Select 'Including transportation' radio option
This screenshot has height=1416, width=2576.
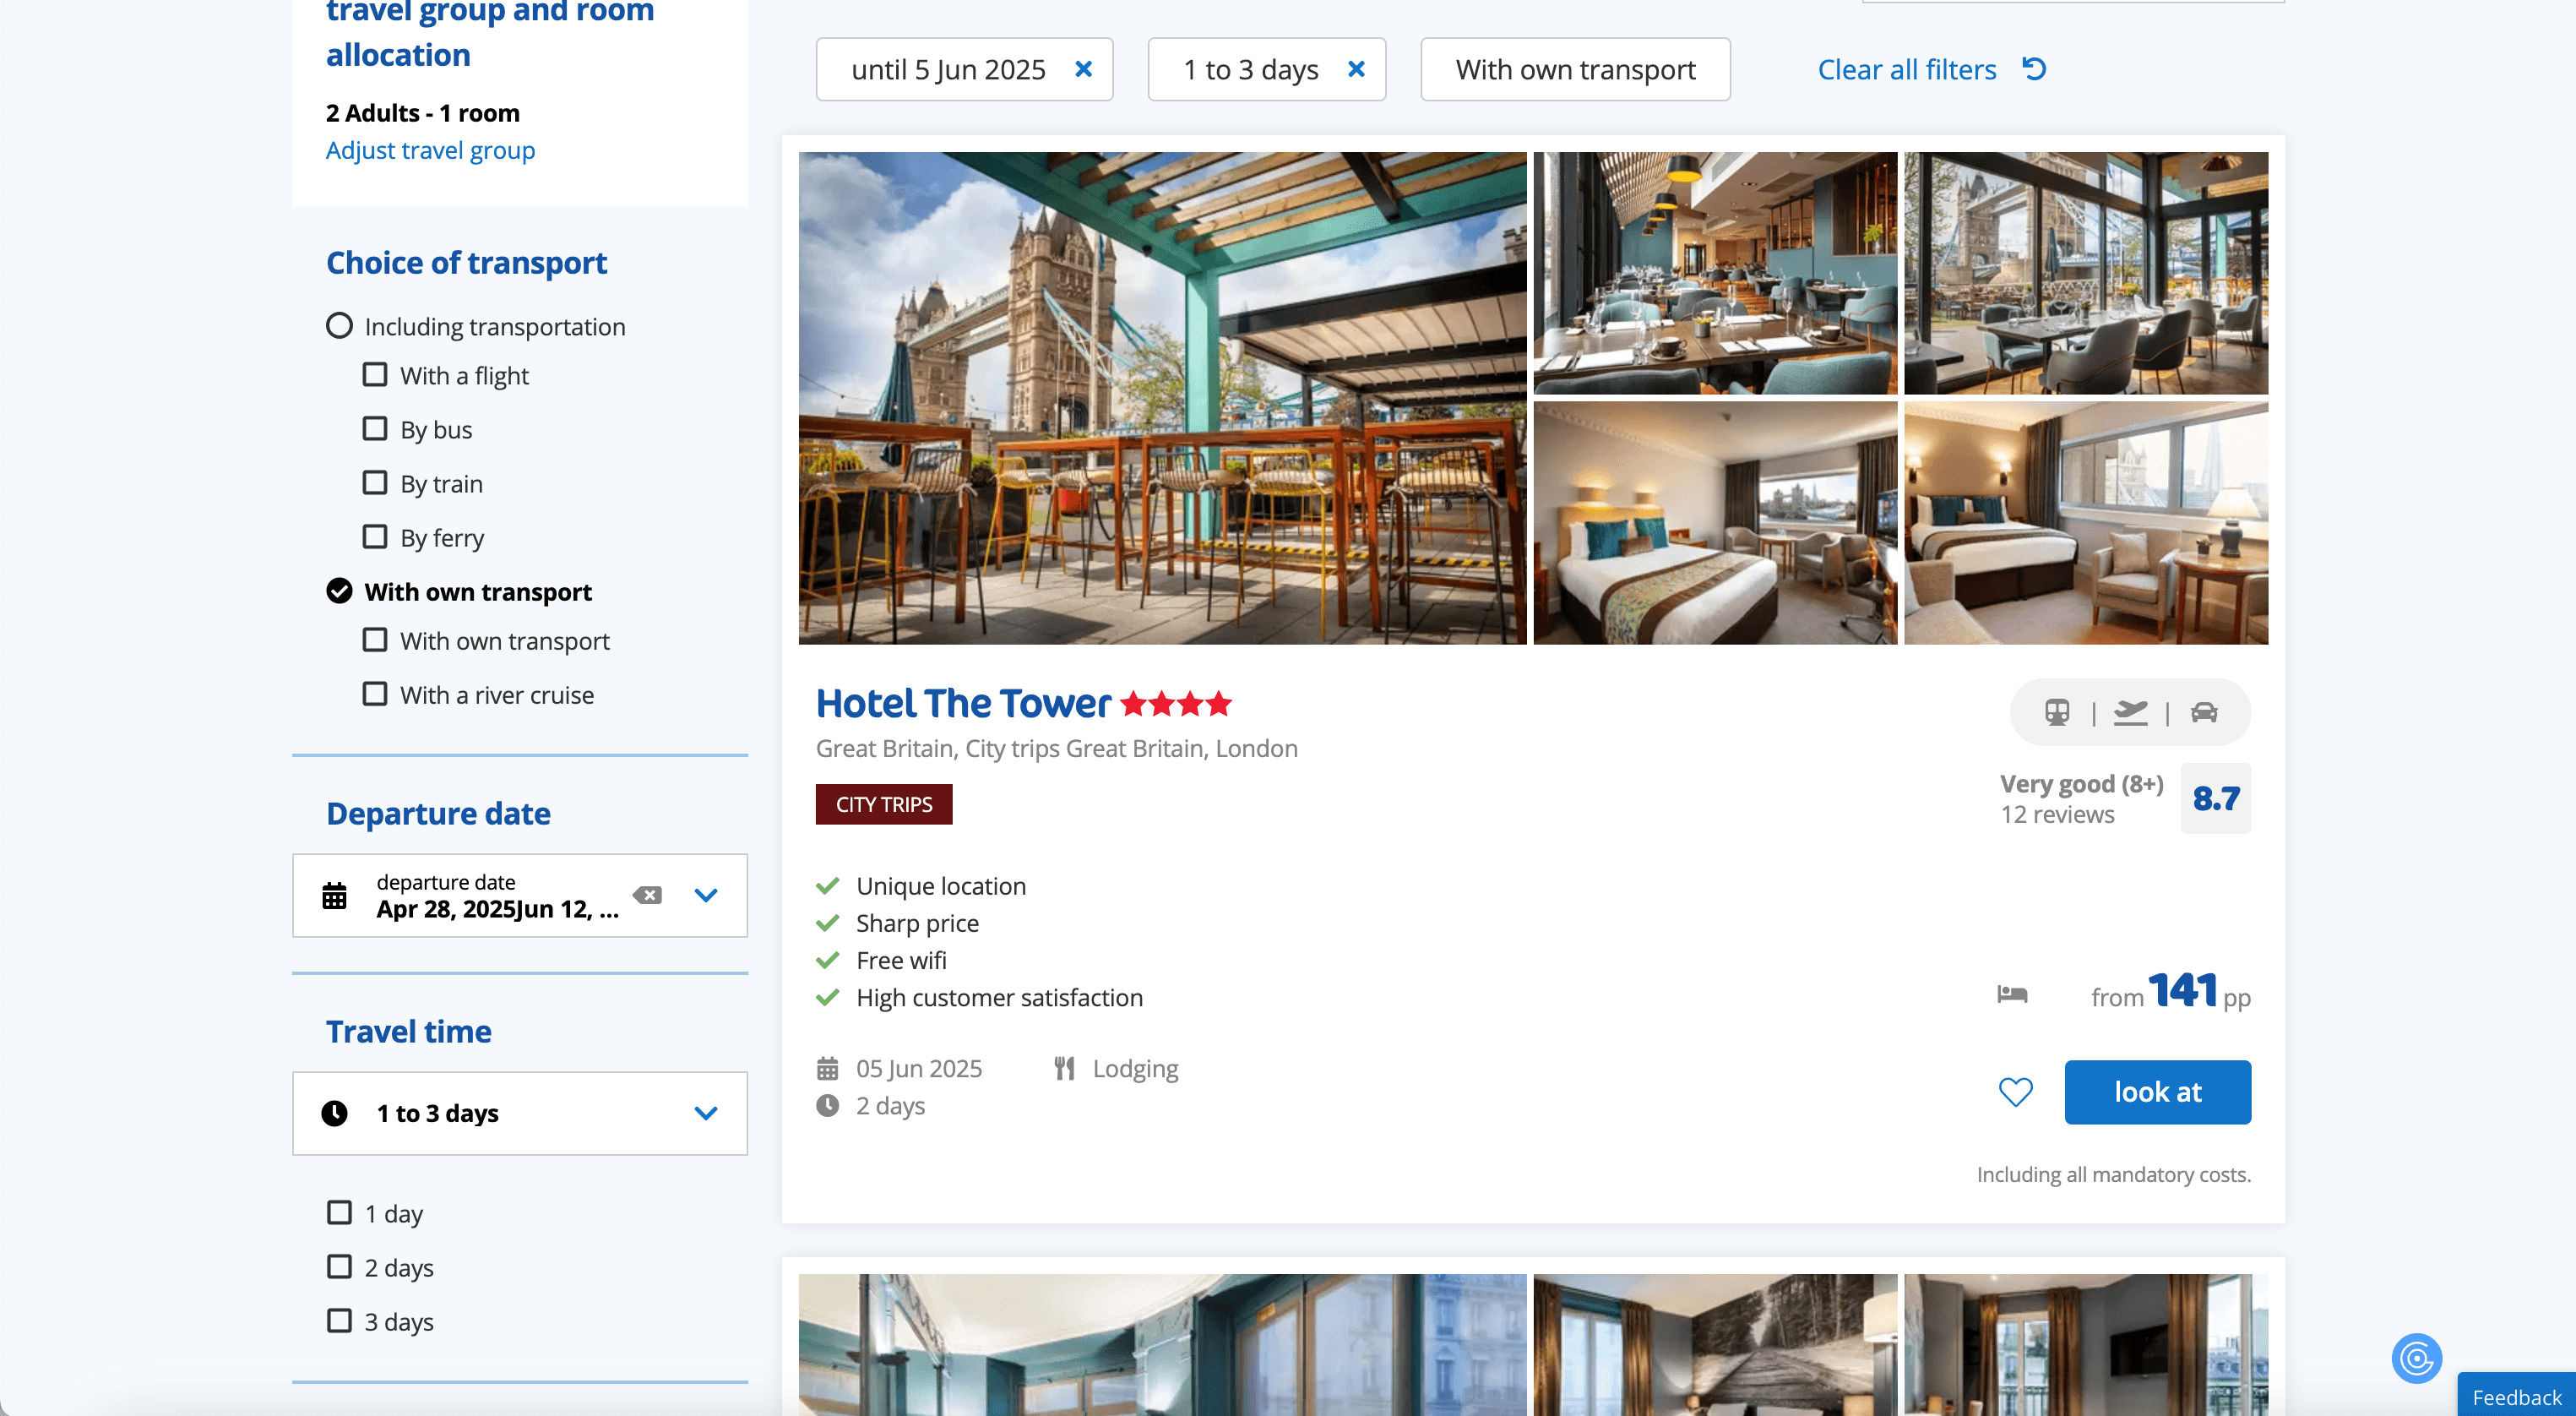tap(340, 326)
